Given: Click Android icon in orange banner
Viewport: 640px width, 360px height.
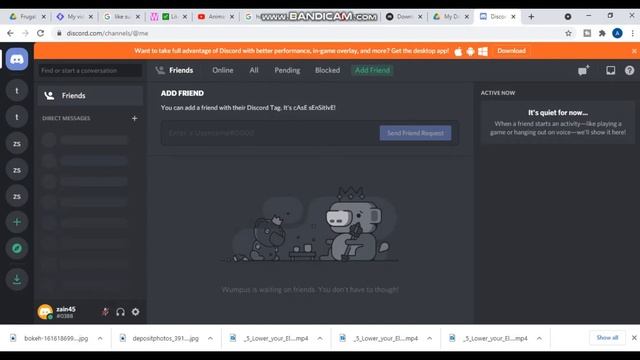Looking at the screenshot, I should pos(471,51).
